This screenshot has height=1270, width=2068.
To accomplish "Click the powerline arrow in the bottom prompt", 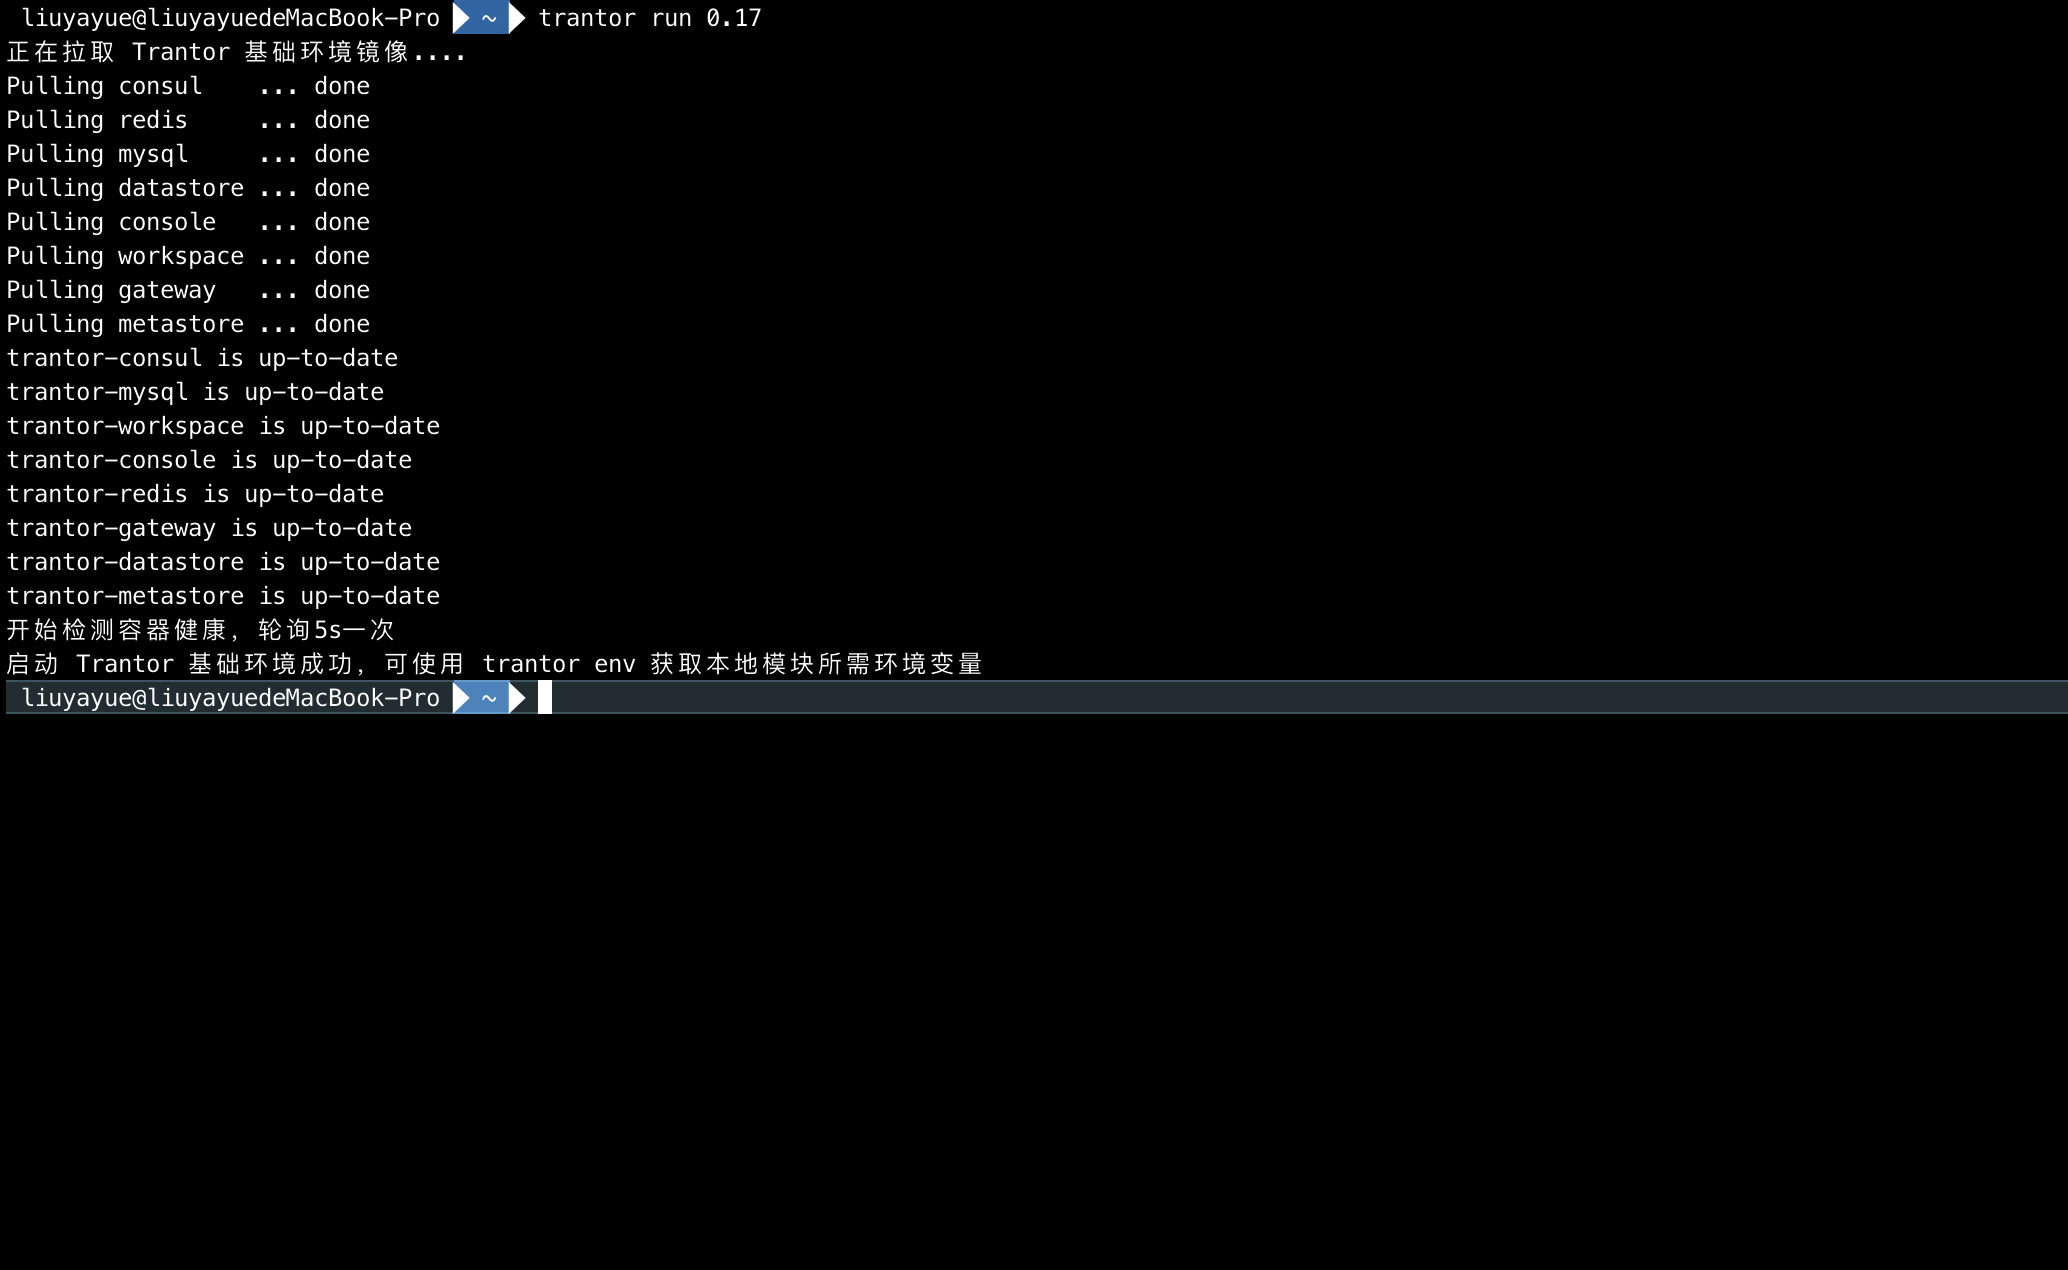I will [461, 697].
